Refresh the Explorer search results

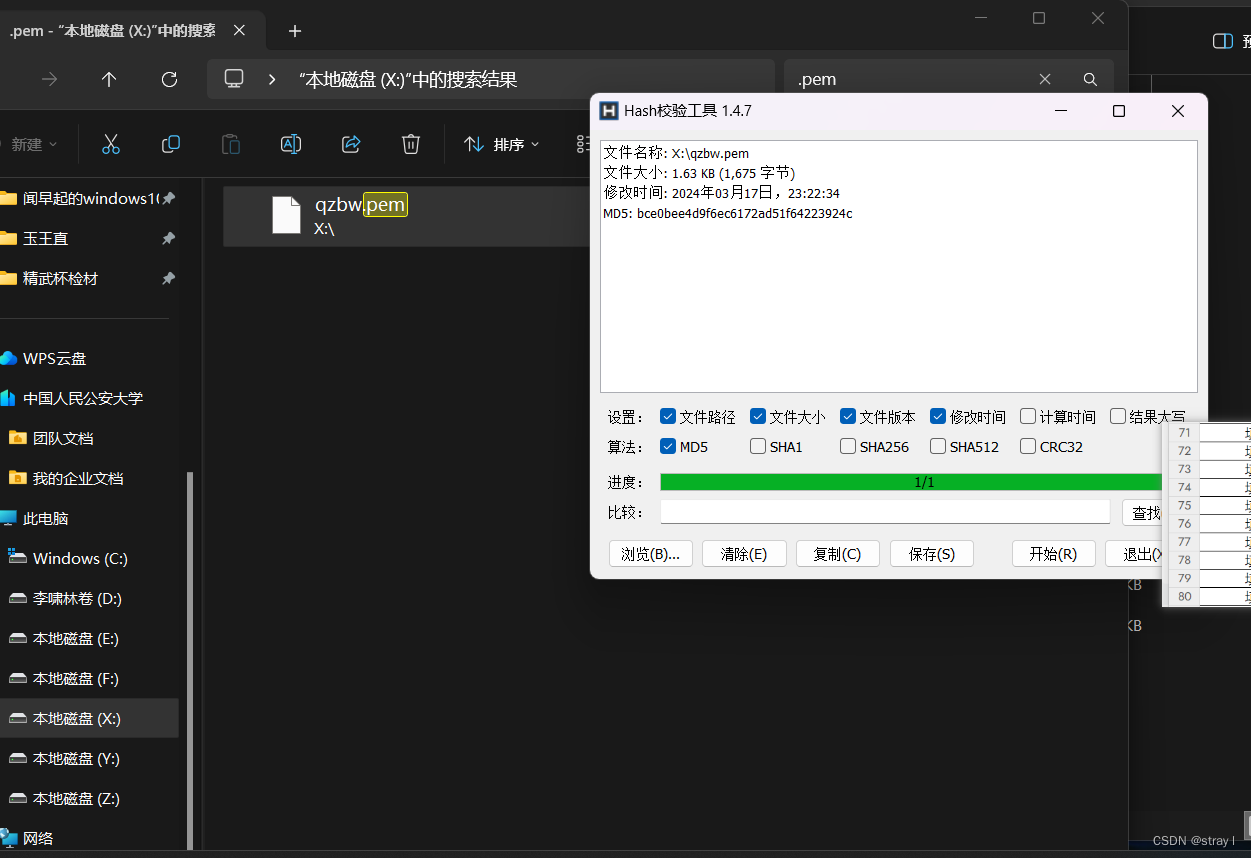point(169,79)
